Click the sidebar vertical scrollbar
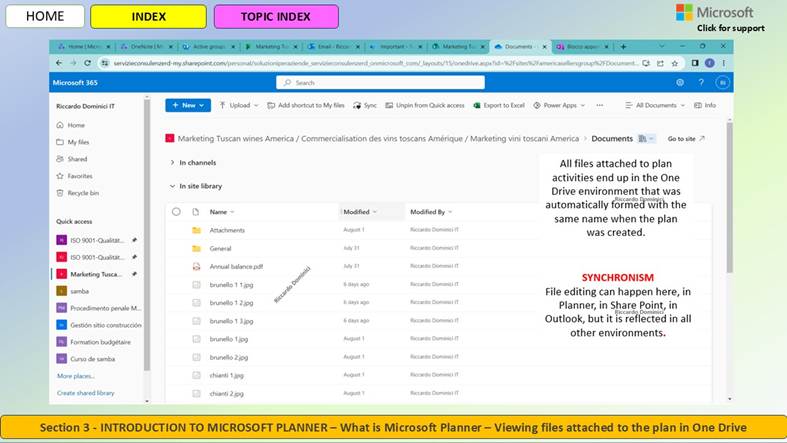The image size is (787, 443). click(x=147, y=236)
